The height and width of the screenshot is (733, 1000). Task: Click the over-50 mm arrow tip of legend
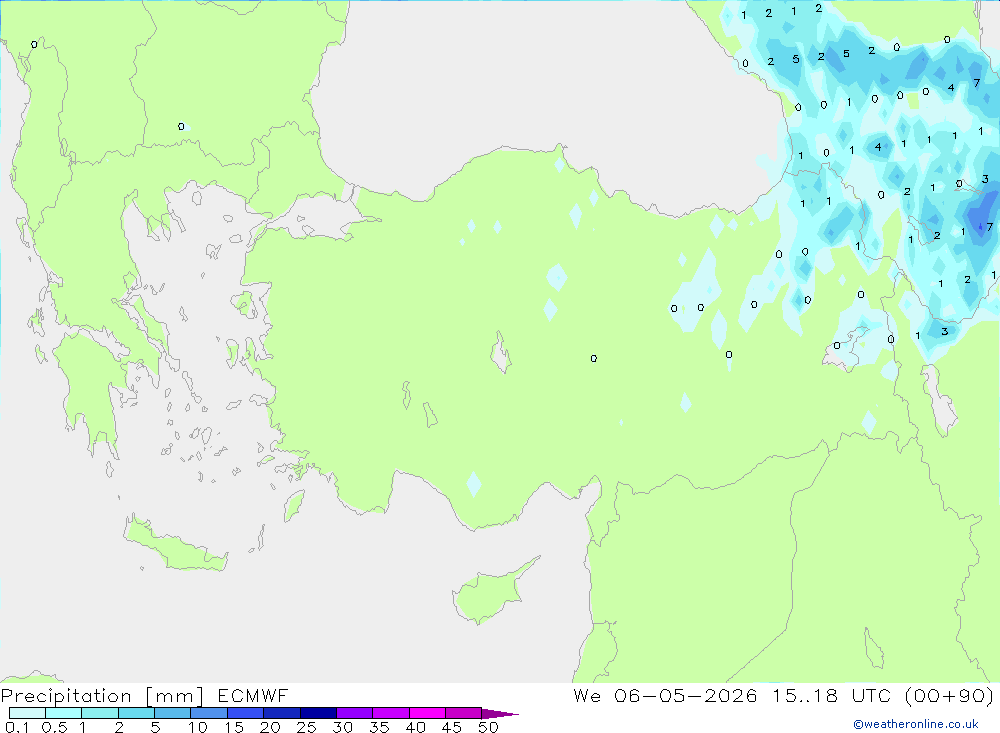pos(500,714)
